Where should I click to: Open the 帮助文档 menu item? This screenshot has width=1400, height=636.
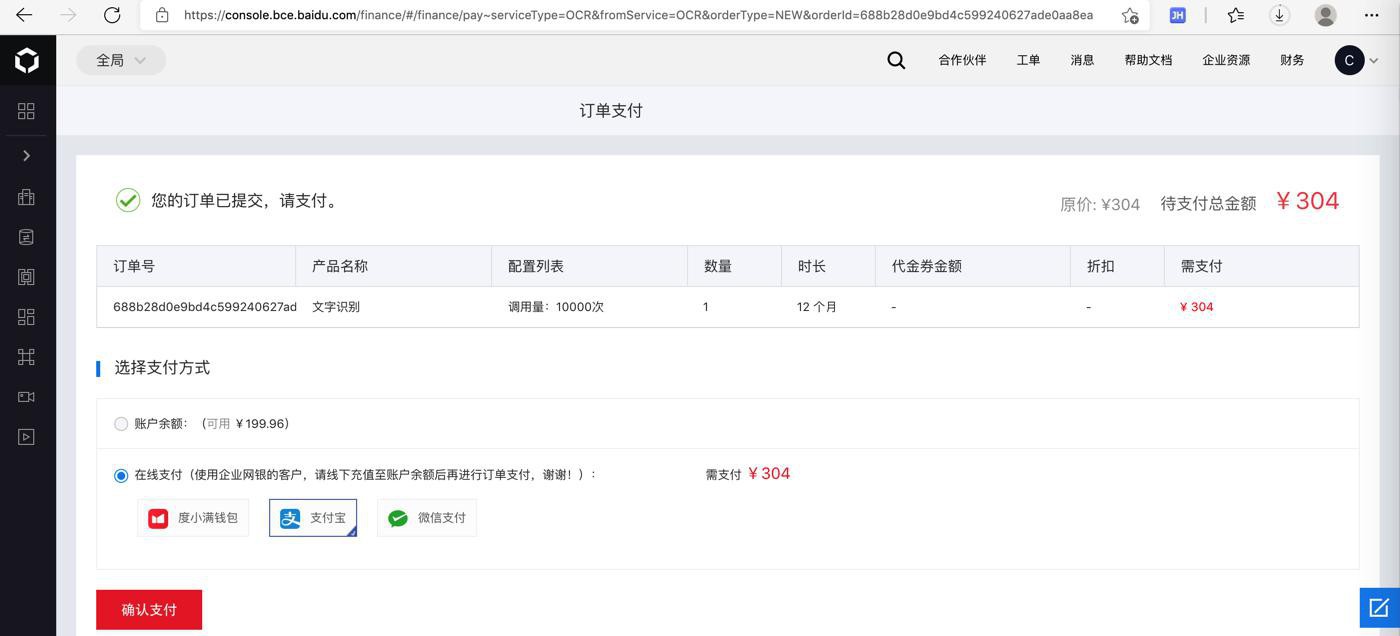(1148, 60)
